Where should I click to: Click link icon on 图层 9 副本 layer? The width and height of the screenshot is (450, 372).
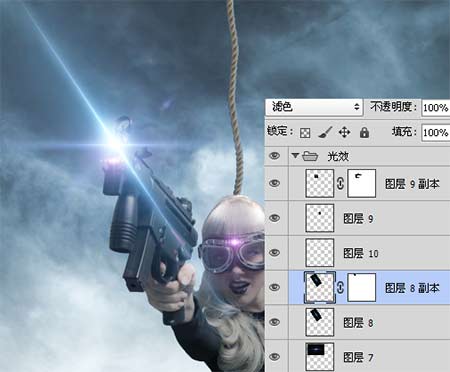340,184
